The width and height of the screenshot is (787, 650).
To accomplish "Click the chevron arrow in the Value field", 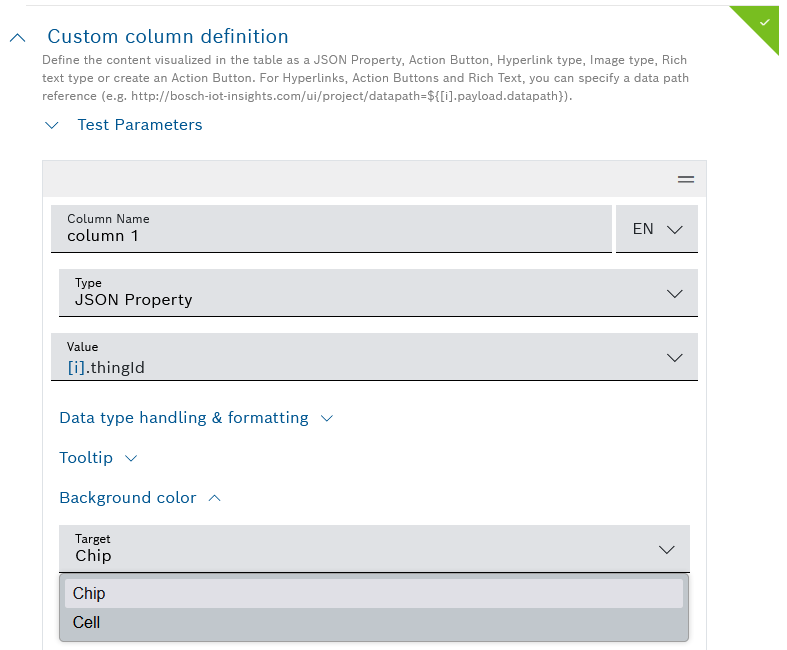I will (674, 357).
